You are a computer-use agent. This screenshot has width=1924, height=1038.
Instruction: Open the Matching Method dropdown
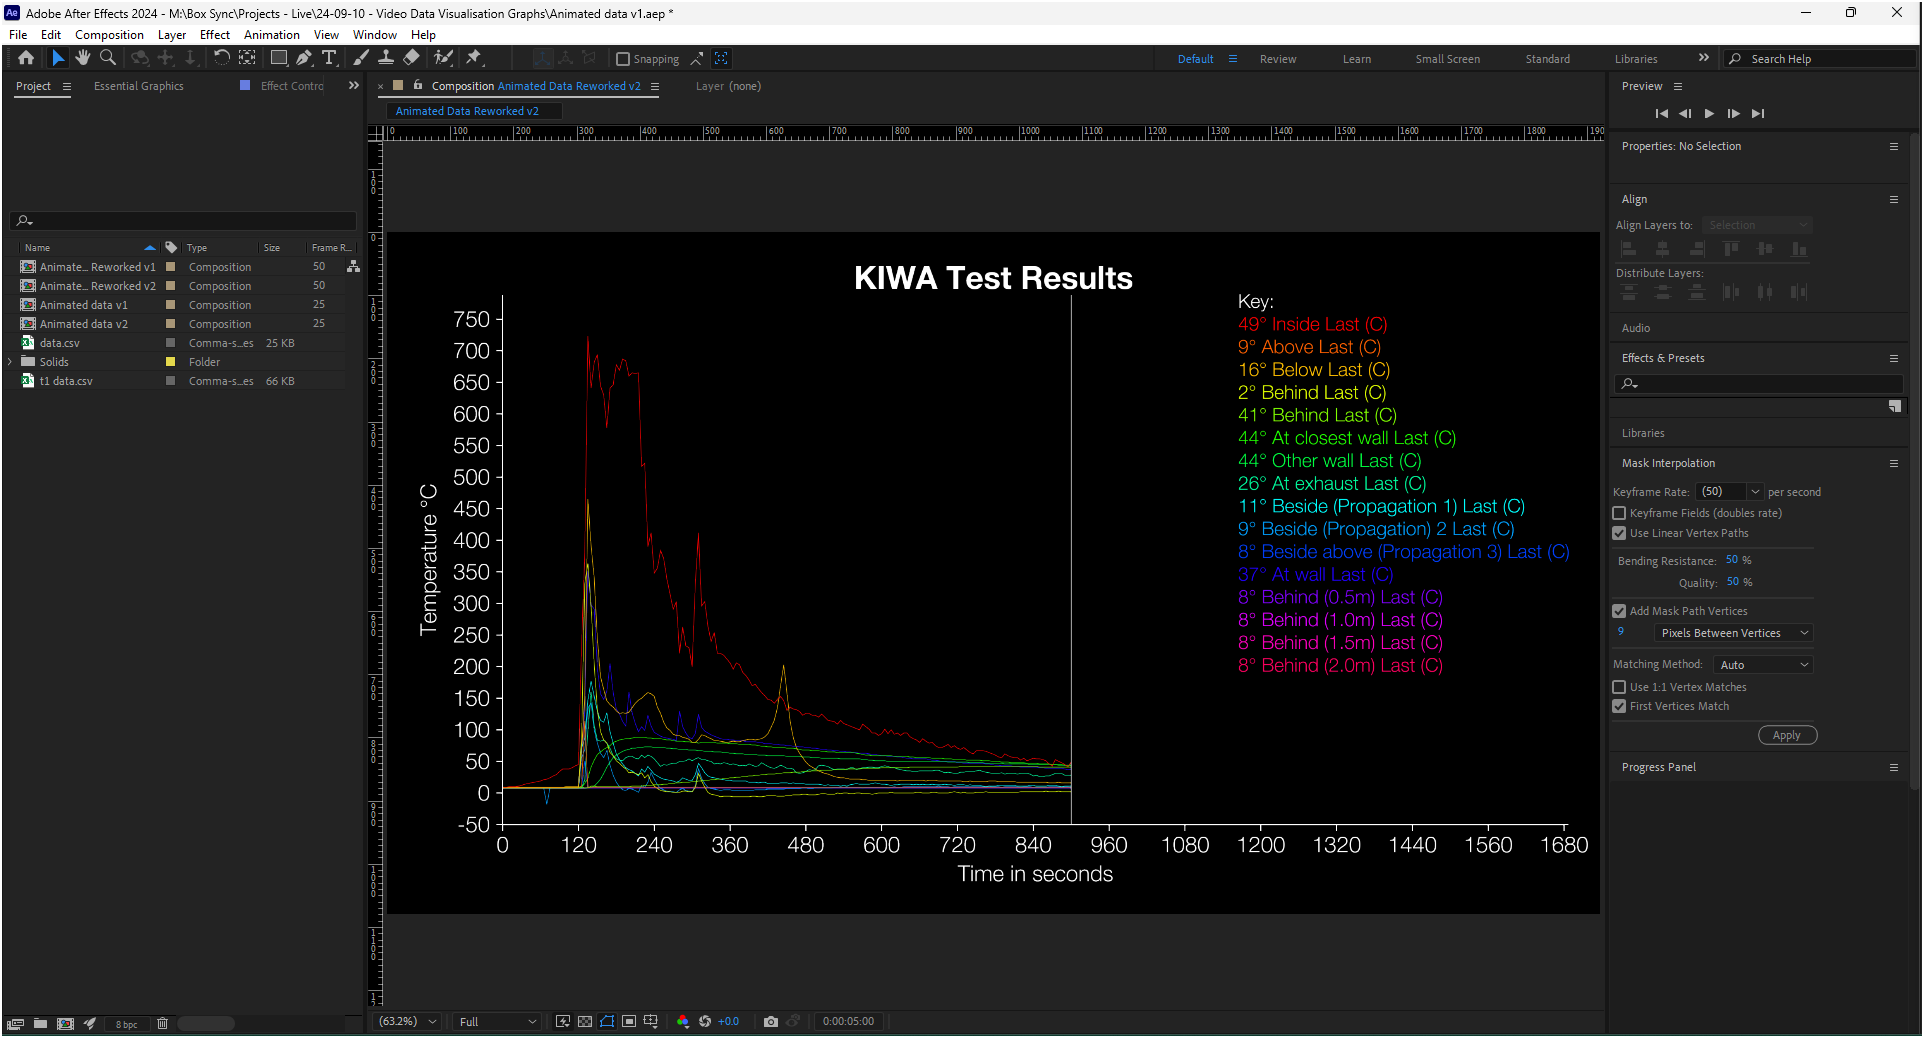tap(1763, 665)
